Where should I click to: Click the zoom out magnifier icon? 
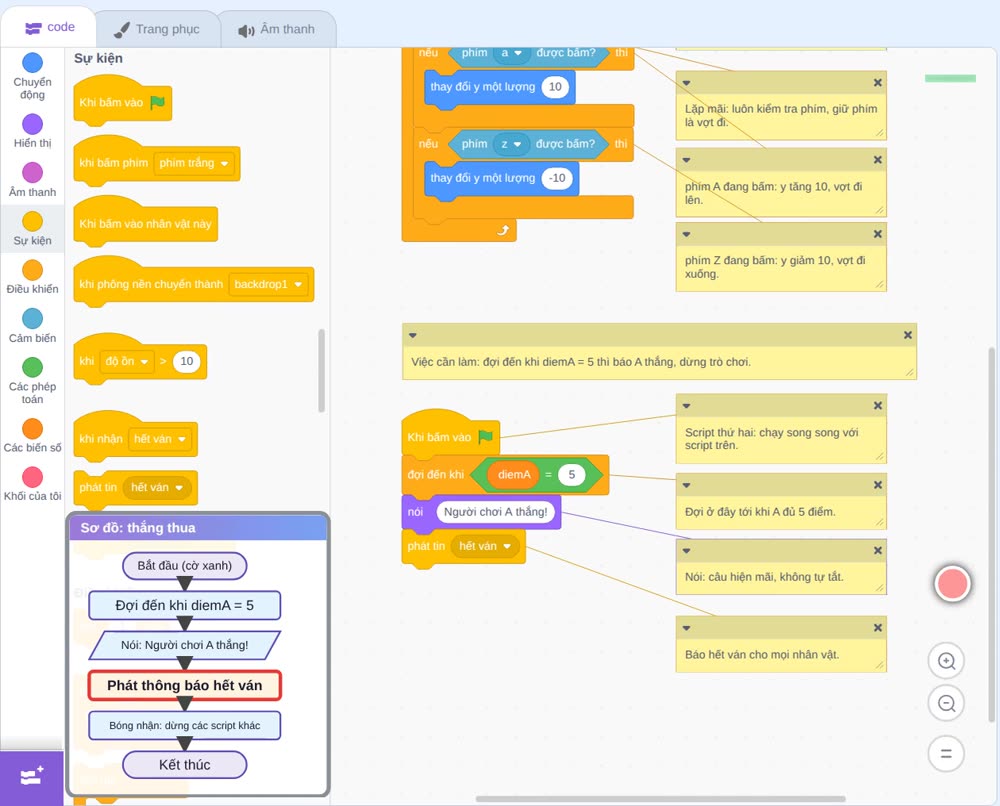(946, 703)
